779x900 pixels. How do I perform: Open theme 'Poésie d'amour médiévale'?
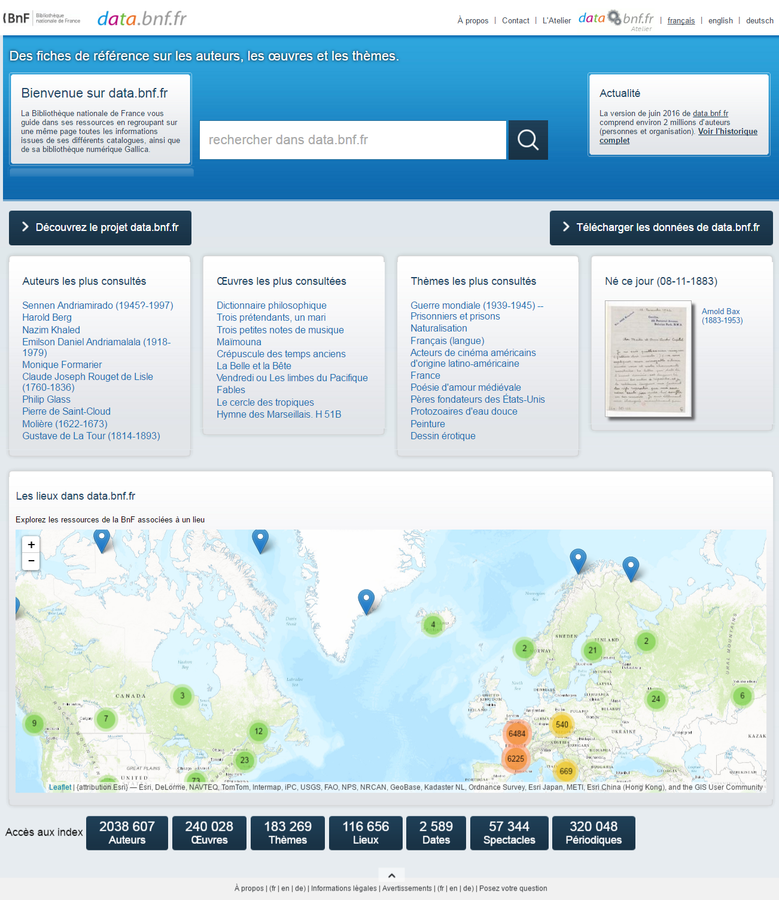(x=466, y=387)
